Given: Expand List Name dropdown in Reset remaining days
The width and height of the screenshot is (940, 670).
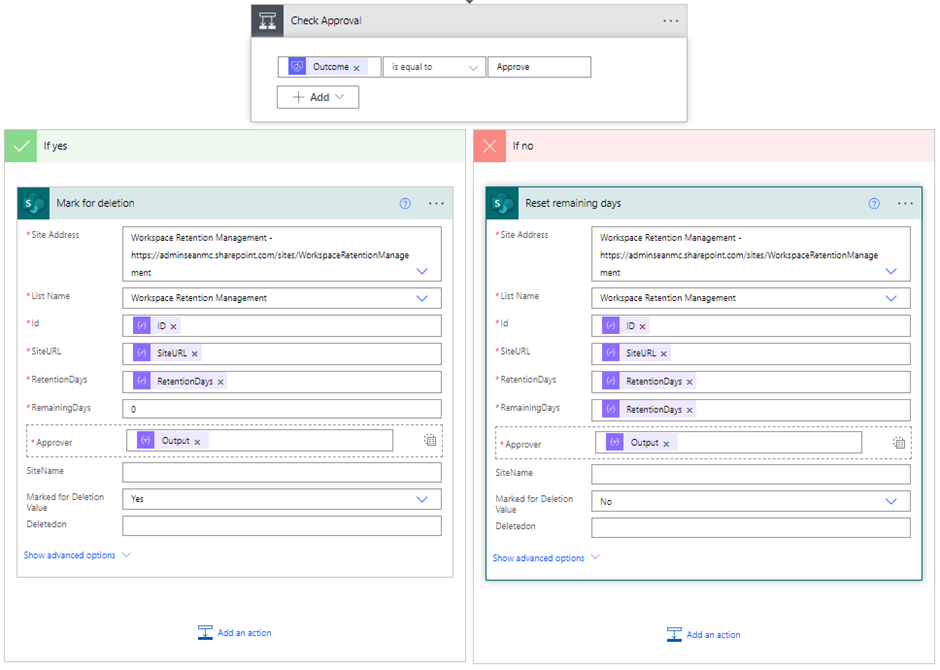Looking at the screenshot, I should 891,298.
